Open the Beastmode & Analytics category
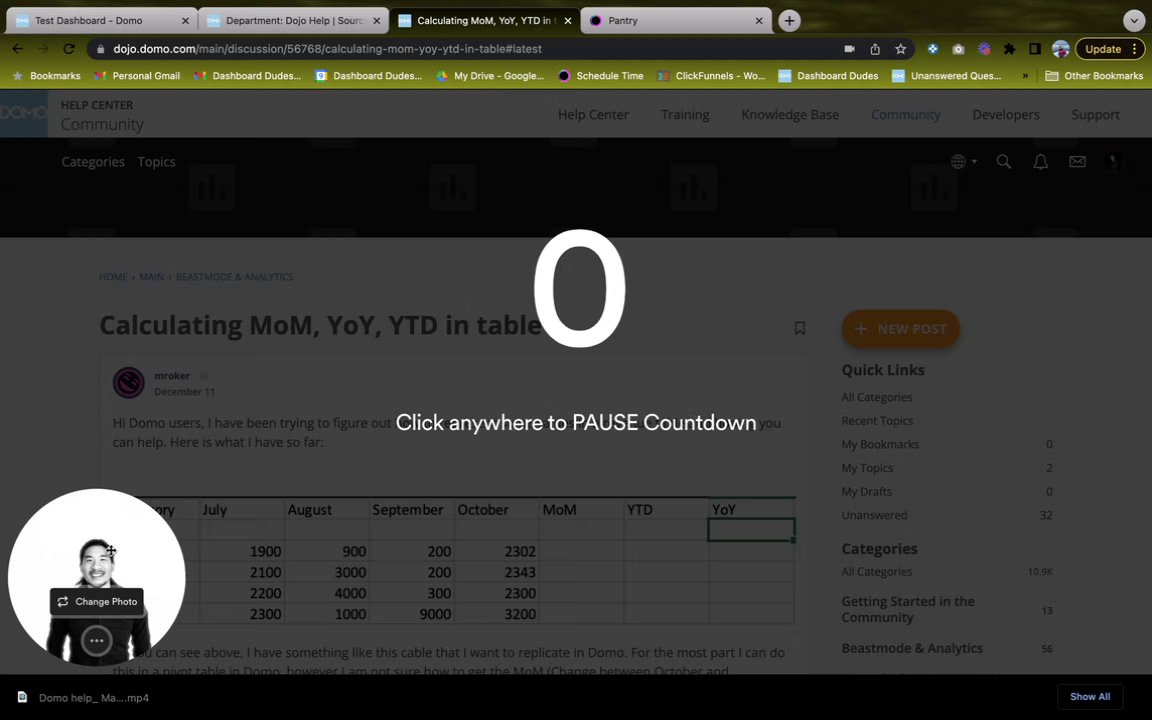This screenshot has width=1152, height=720. 912,648
